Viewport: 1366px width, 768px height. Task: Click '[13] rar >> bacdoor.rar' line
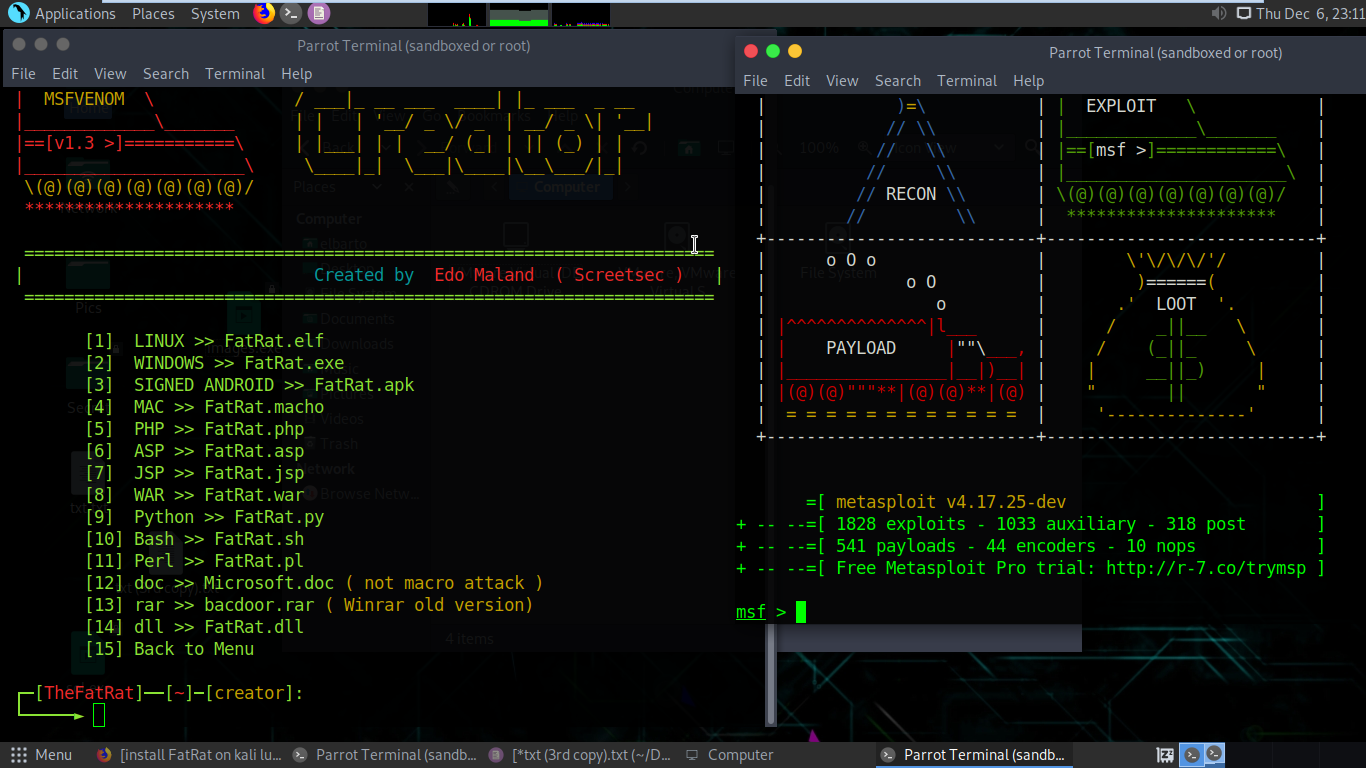point(309,605)
